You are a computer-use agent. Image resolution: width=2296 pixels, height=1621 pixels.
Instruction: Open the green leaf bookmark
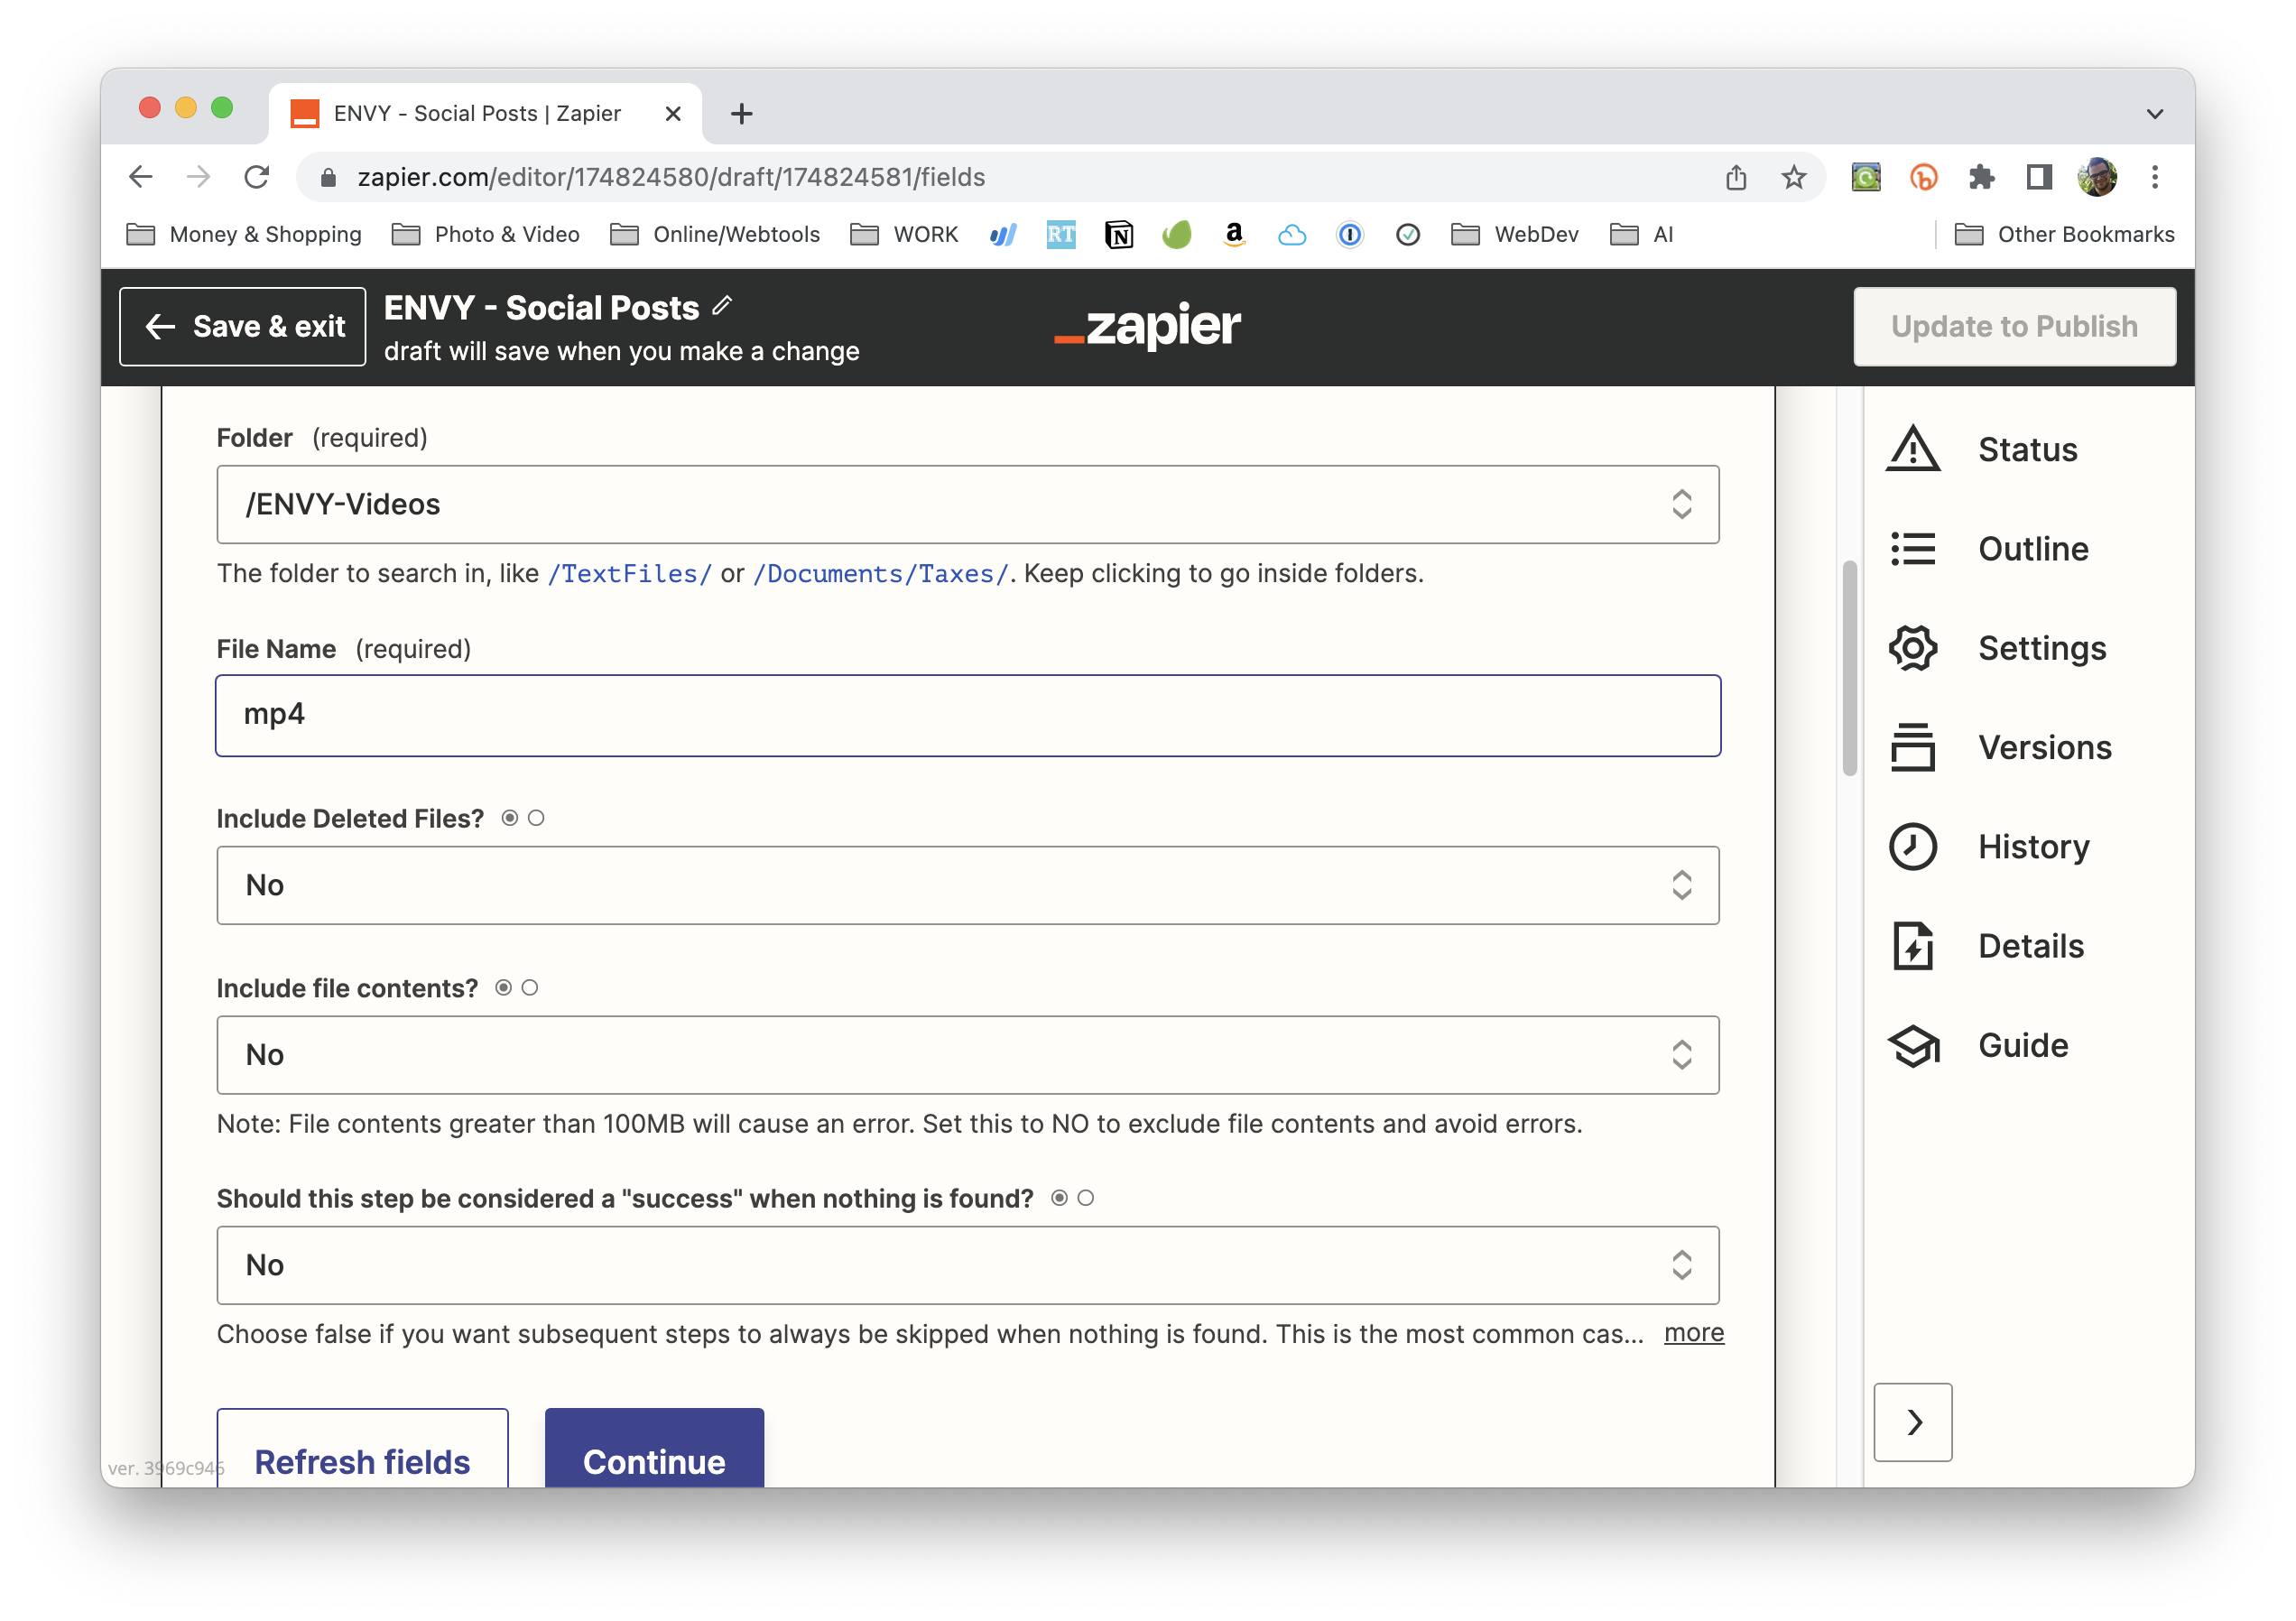click(x=1177, y=235)
